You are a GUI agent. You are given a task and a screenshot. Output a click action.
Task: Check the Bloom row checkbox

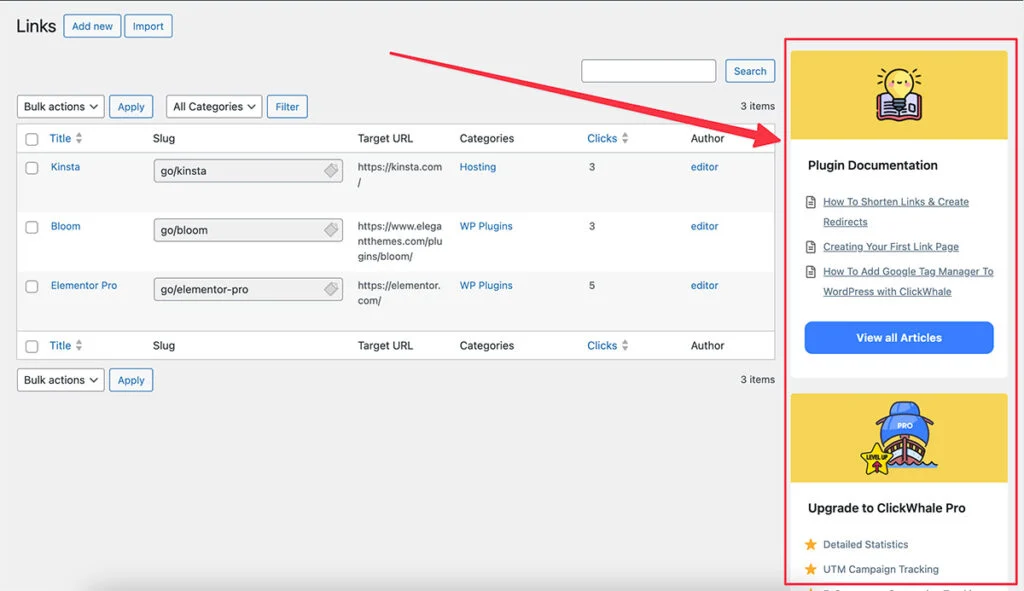[x=31, y=227]
